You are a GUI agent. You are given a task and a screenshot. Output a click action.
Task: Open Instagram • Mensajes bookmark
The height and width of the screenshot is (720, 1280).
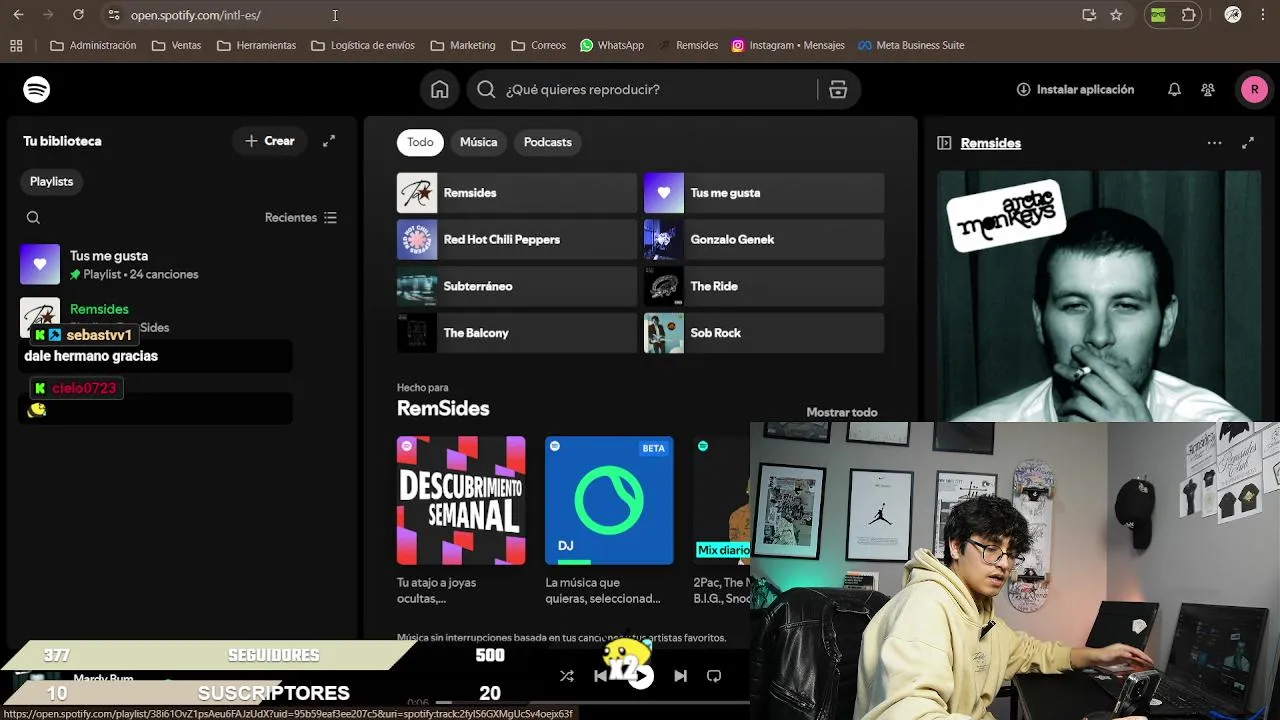788,45
